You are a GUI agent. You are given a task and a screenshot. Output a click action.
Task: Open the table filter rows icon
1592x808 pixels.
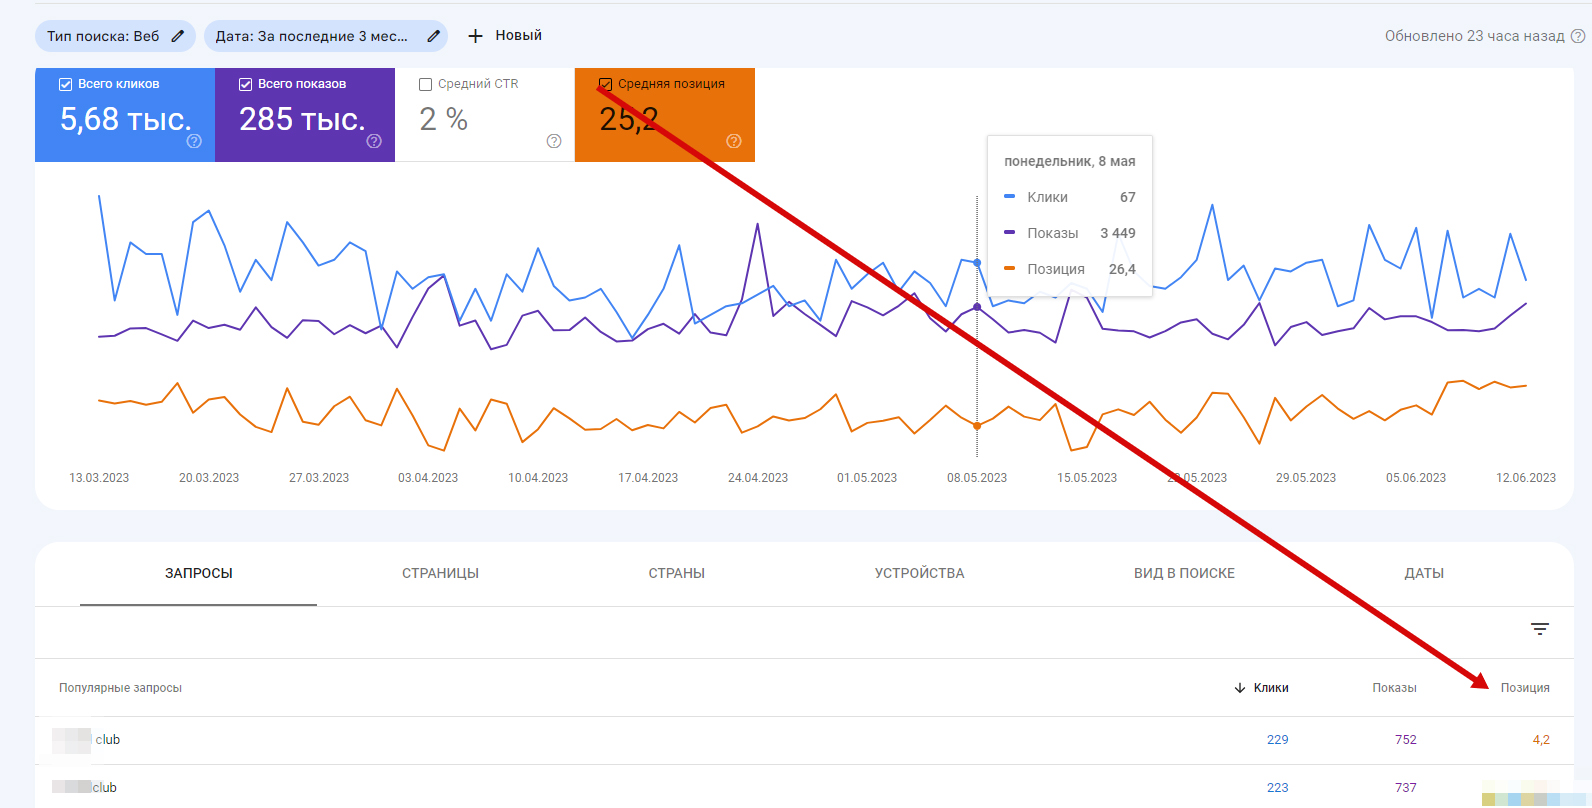click(x=1539, y=629)
